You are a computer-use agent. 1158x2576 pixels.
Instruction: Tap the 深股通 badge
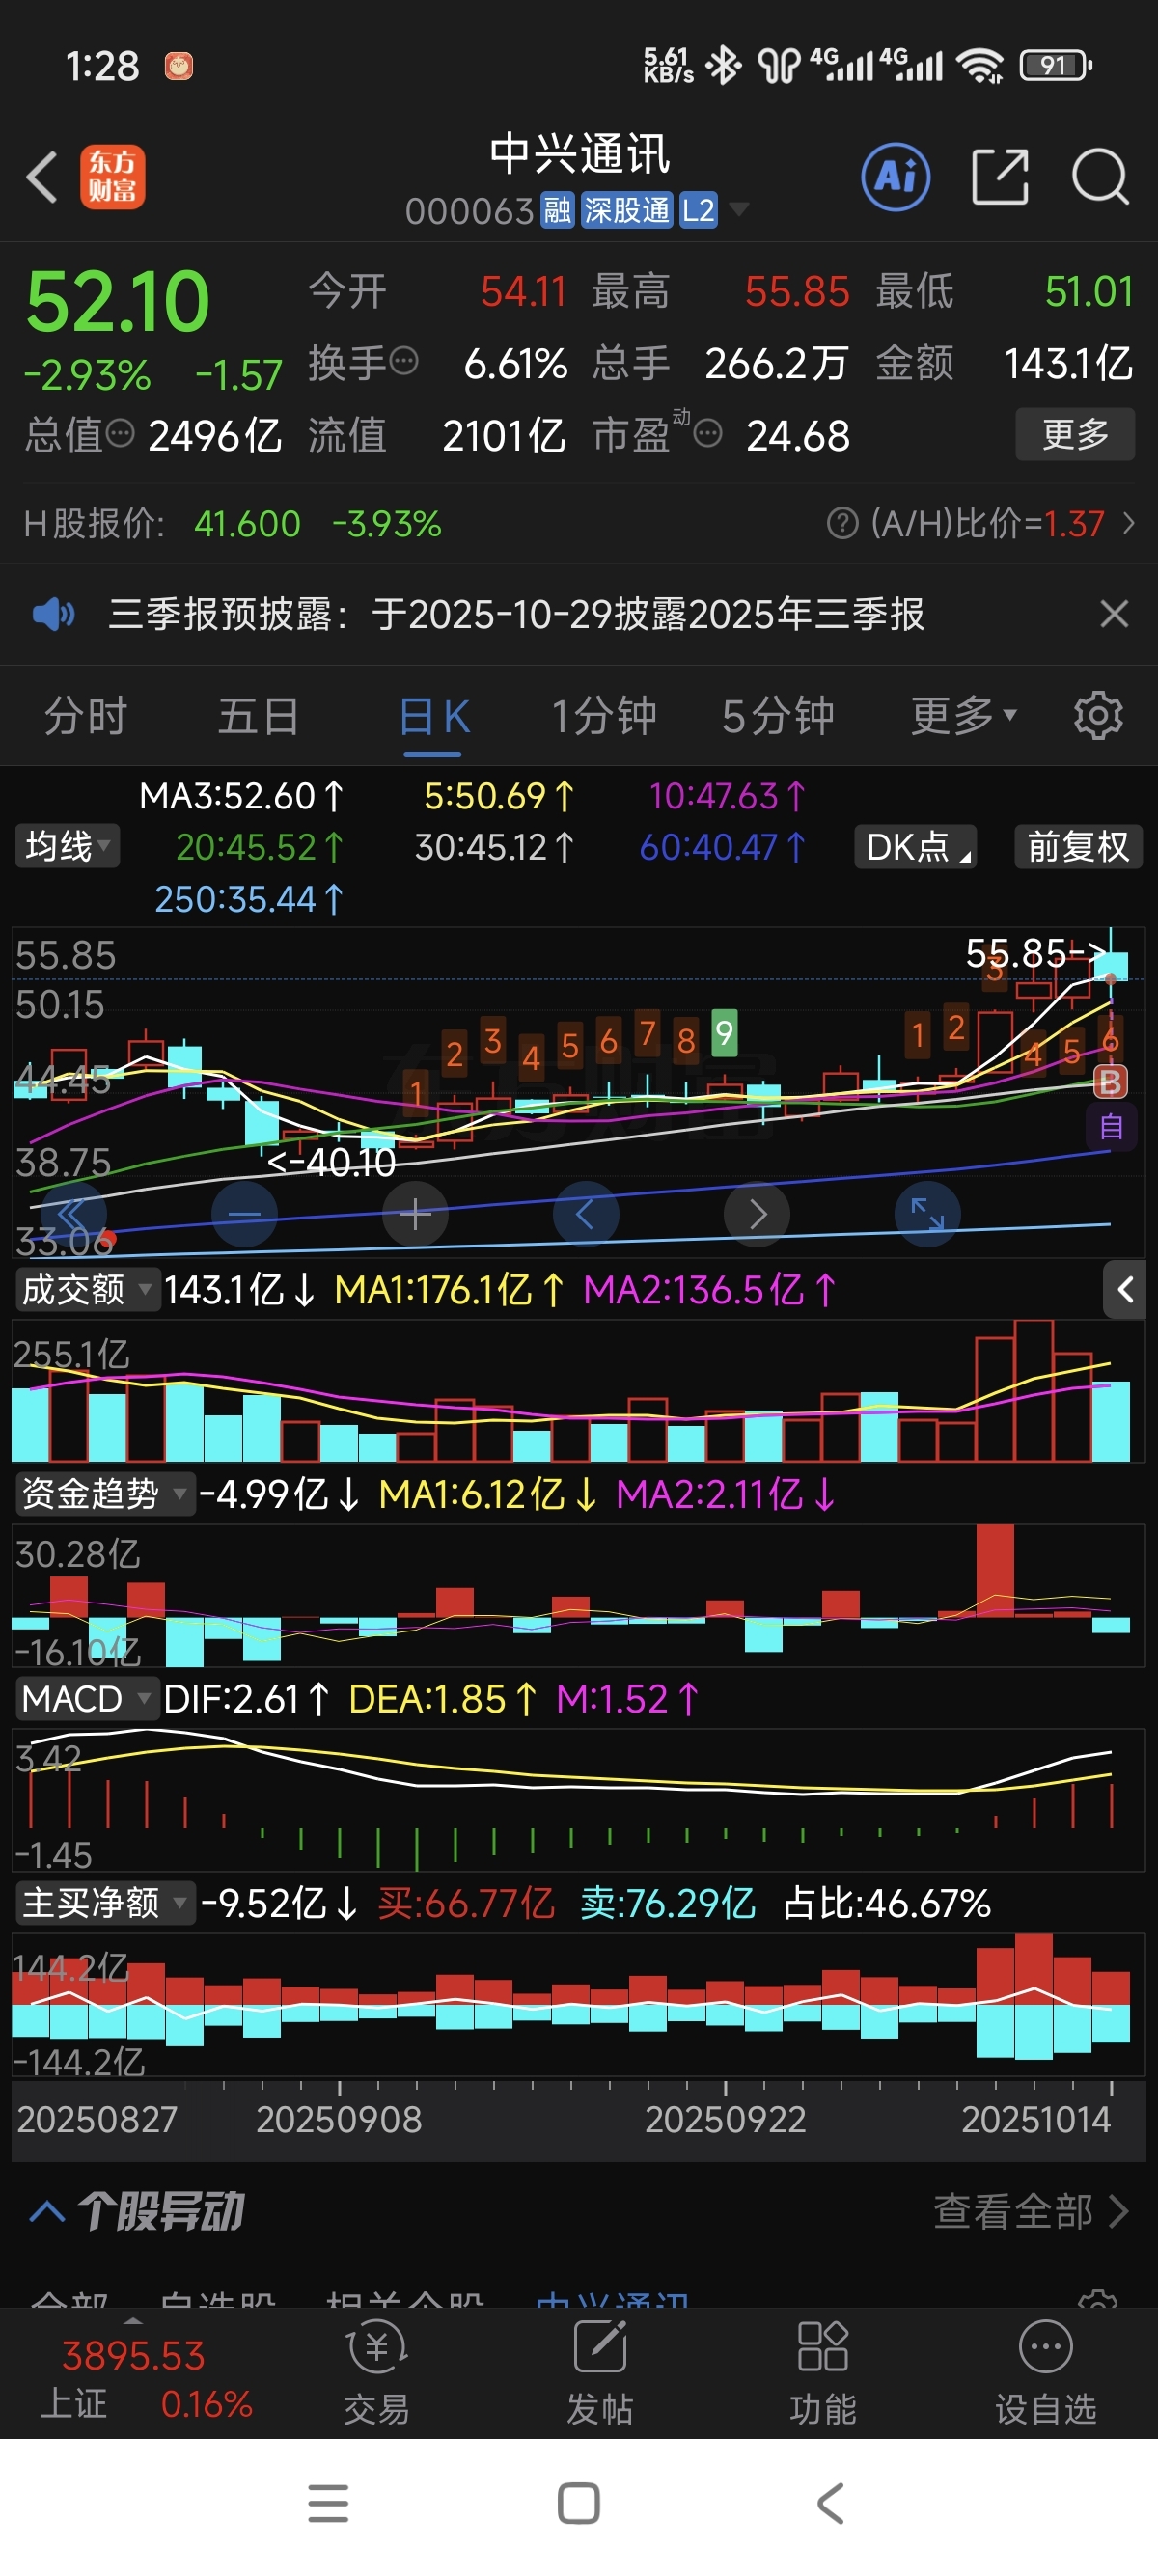(627, 210)
